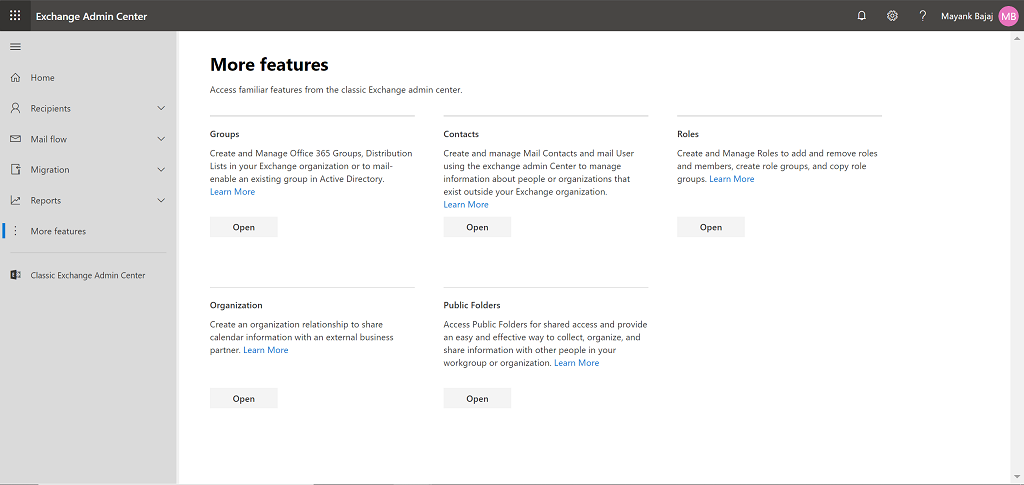Expand the Migration section chevron

point(161,170)
